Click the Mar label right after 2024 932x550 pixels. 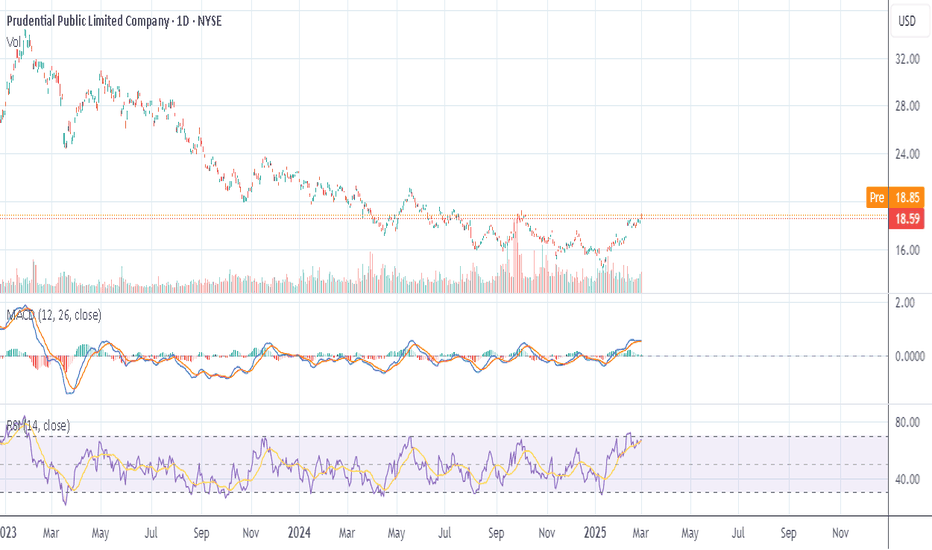[x=347, y=533]
